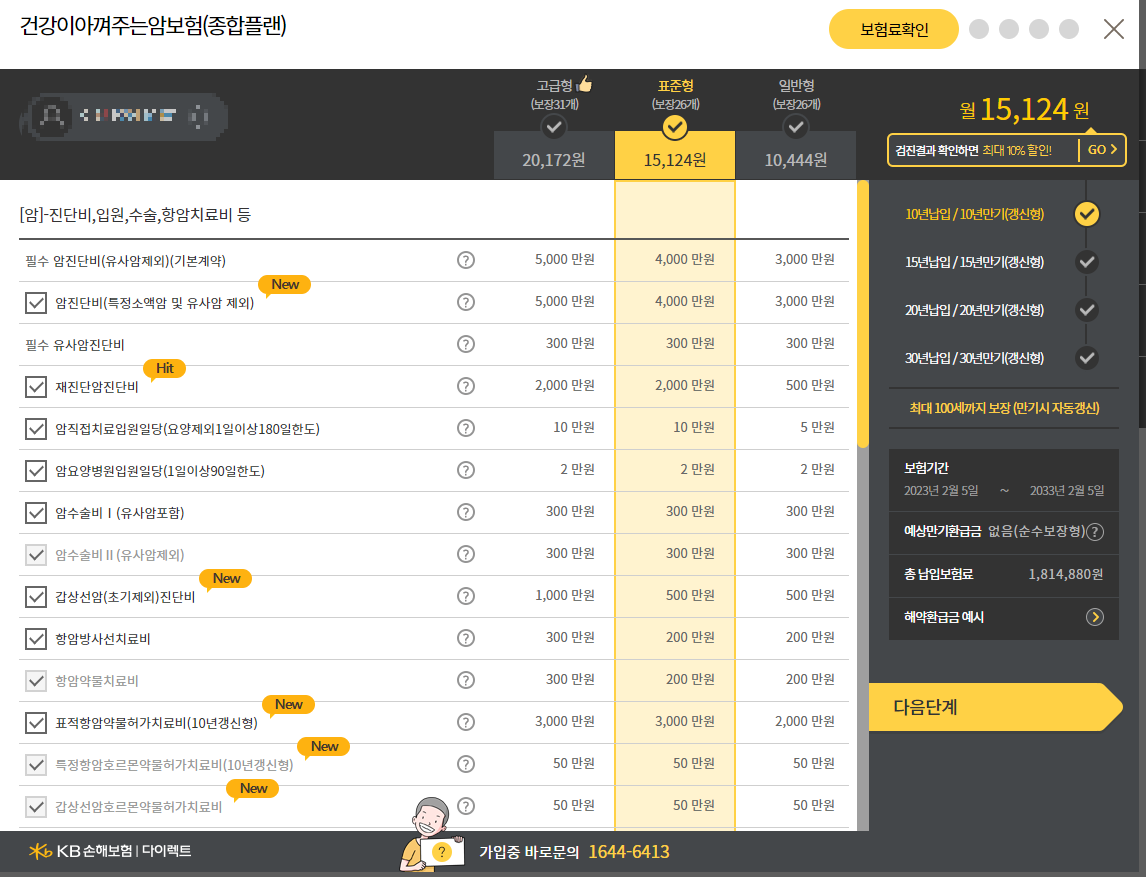This screenshot has width=1146, height=877.
Task: Open help icon for 항암약물치료비
Action: click(466, 680)
